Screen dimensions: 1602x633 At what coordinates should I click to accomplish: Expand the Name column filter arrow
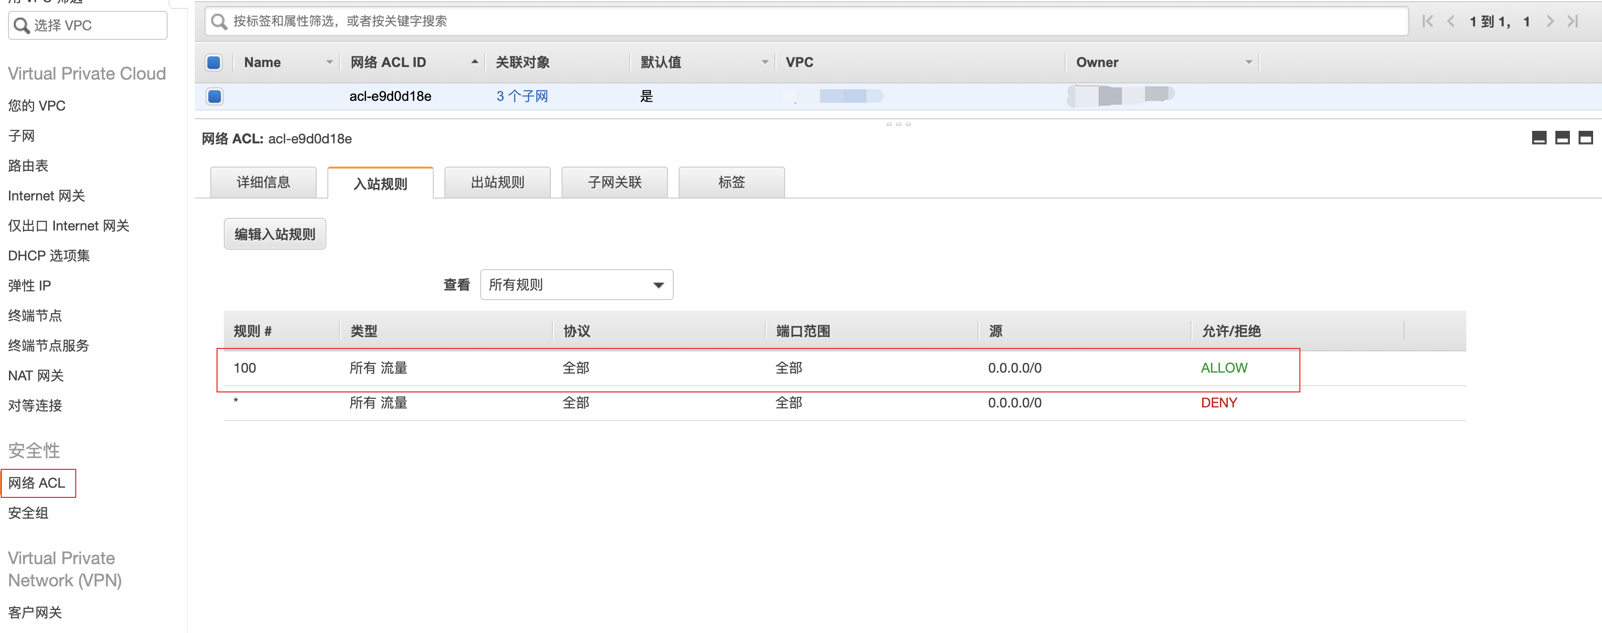329,62
